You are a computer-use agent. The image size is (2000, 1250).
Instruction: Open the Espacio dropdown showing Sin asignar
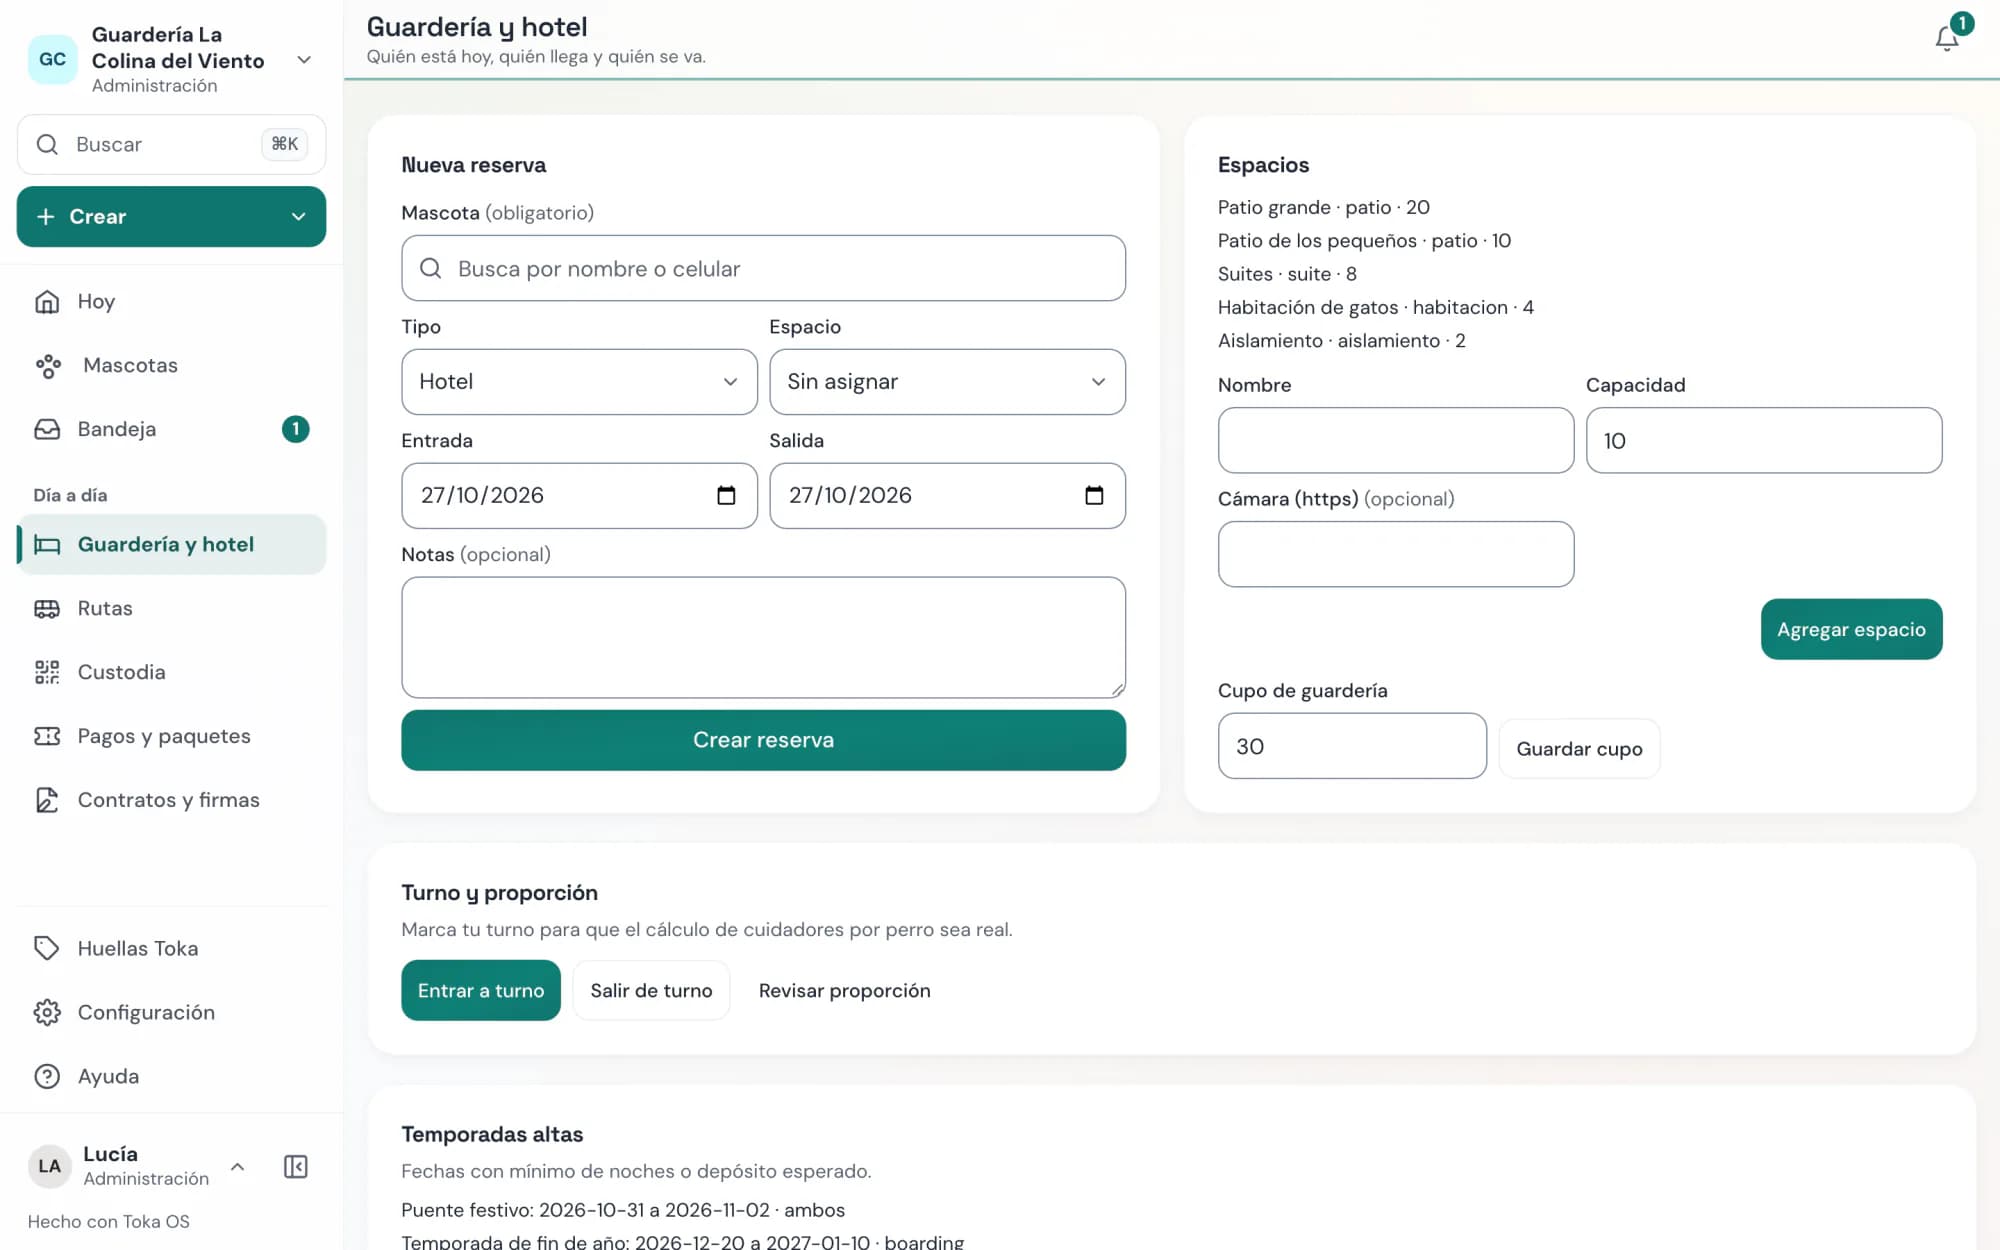point(947,382)
